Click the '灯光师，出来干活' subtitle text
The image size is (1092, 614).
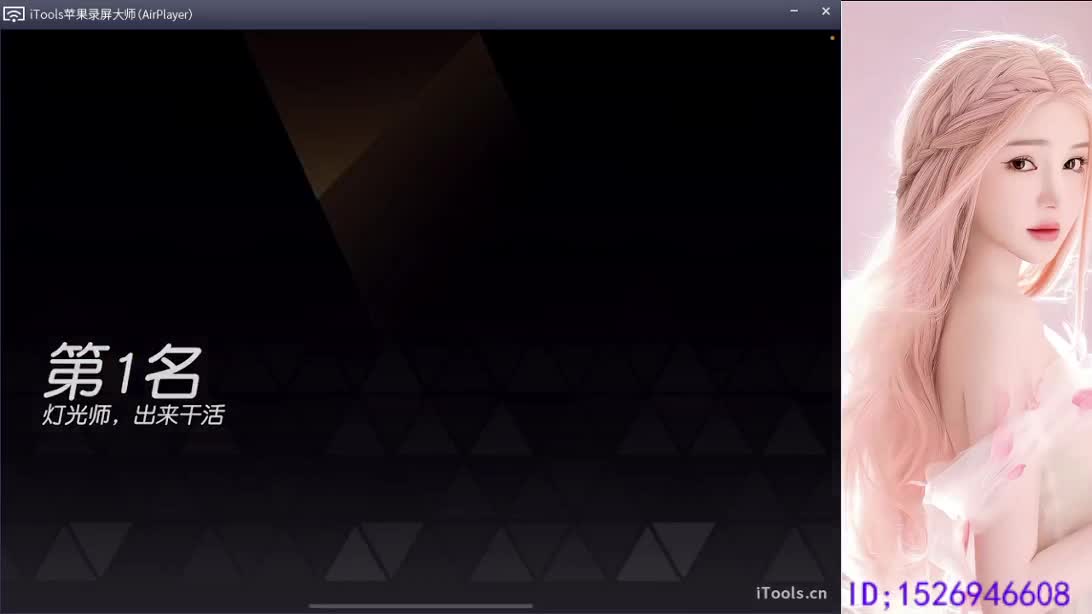click(134, 415)
